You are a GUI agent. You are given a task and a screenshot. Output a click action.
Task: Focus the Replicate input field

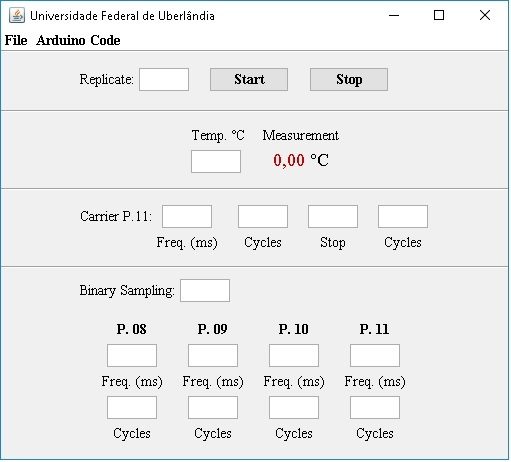164,79
